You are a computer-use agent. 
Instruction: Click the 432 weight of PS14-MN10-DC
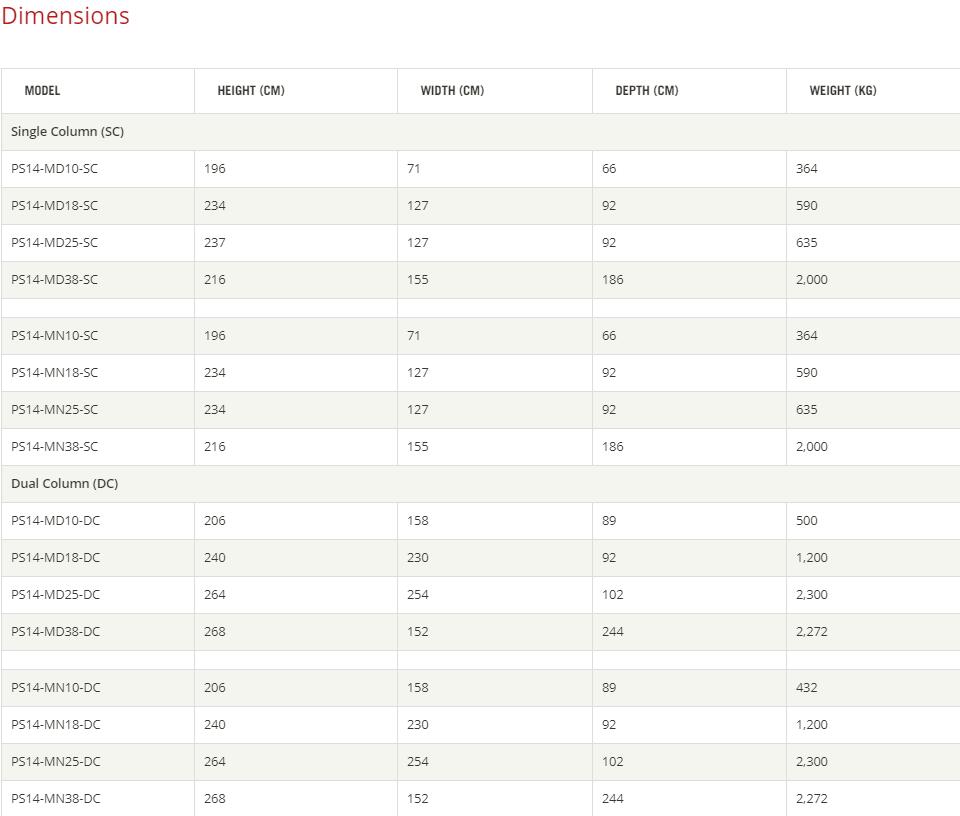[807, 688]
